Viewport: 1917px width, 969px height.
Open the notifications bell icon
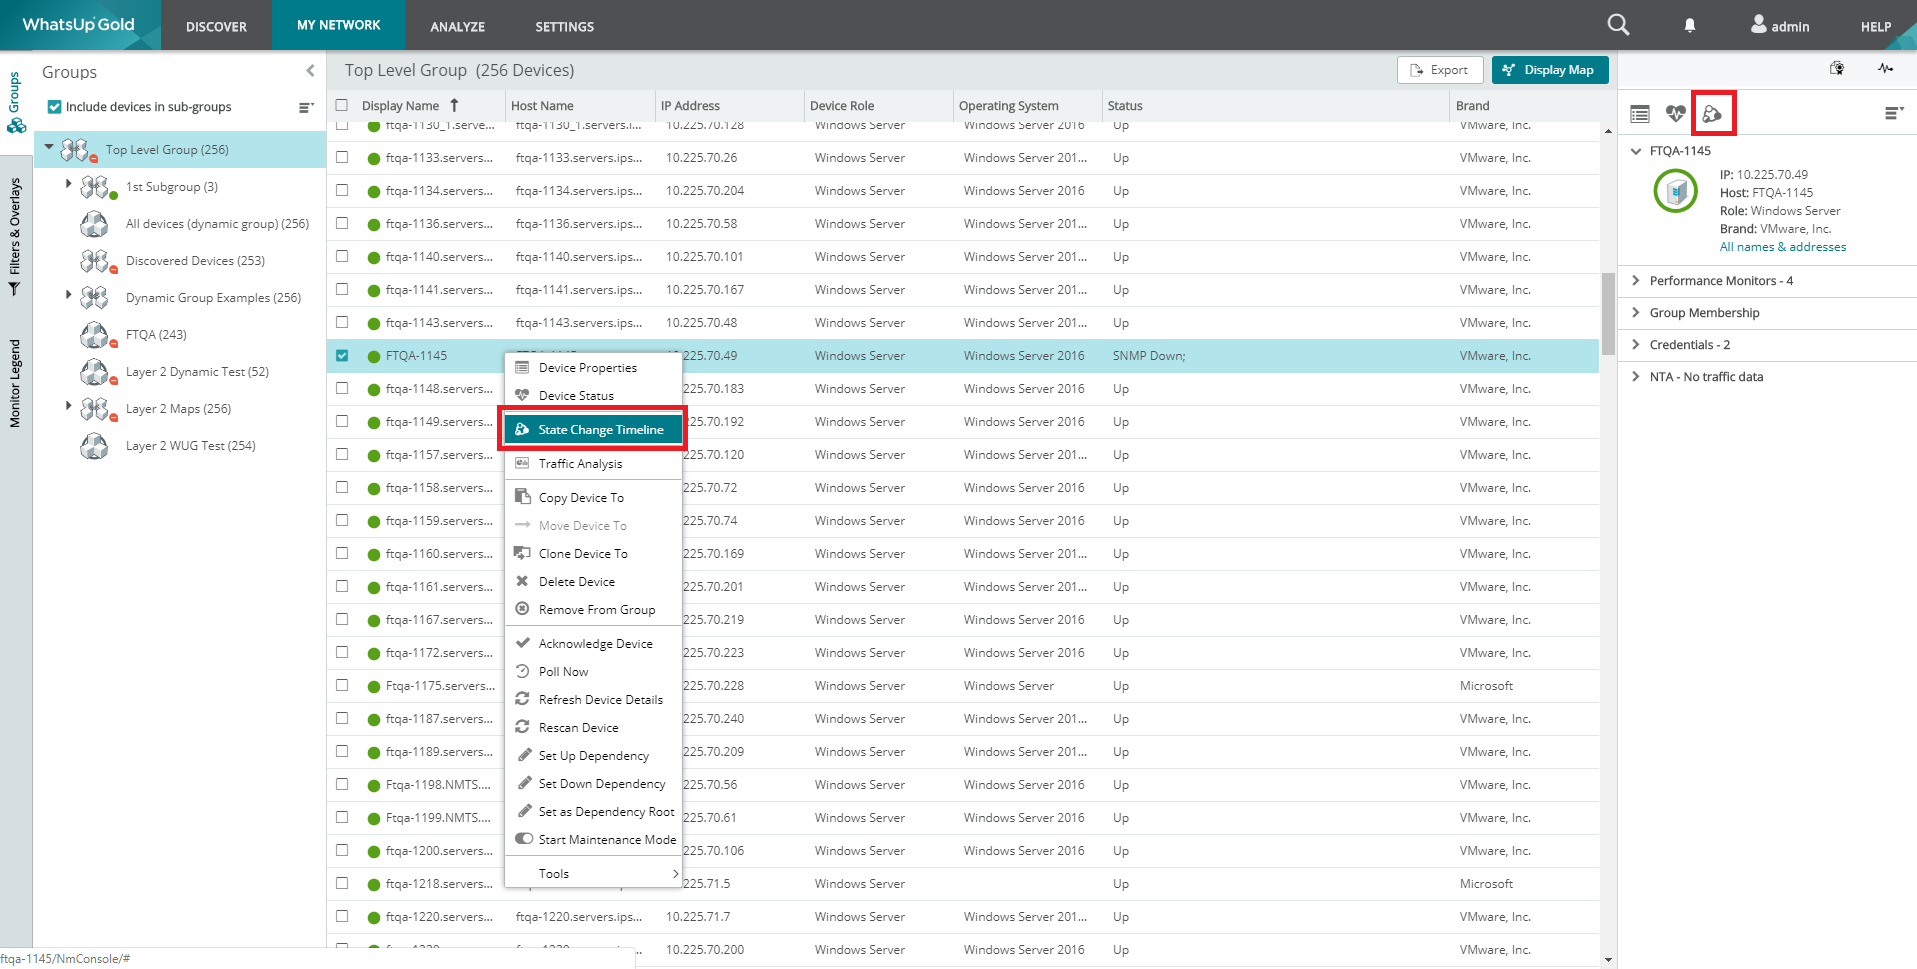(x=1689, y=26)
